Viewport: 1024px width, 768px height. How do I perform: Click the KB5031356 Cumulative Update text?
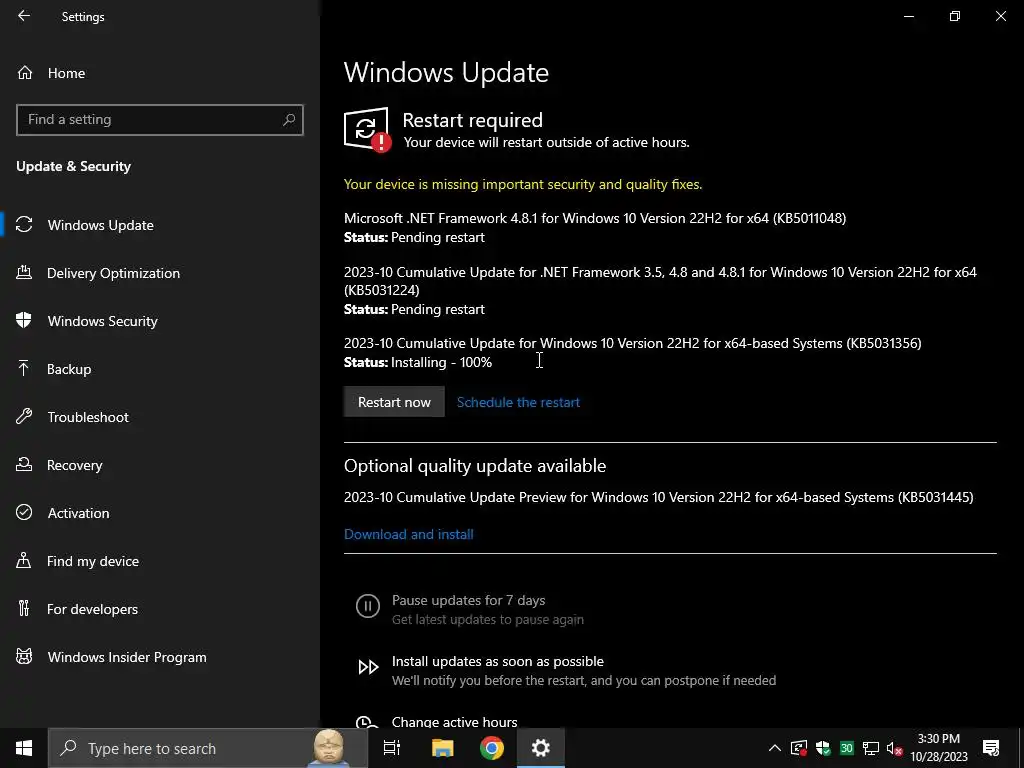tap(633, 343)
